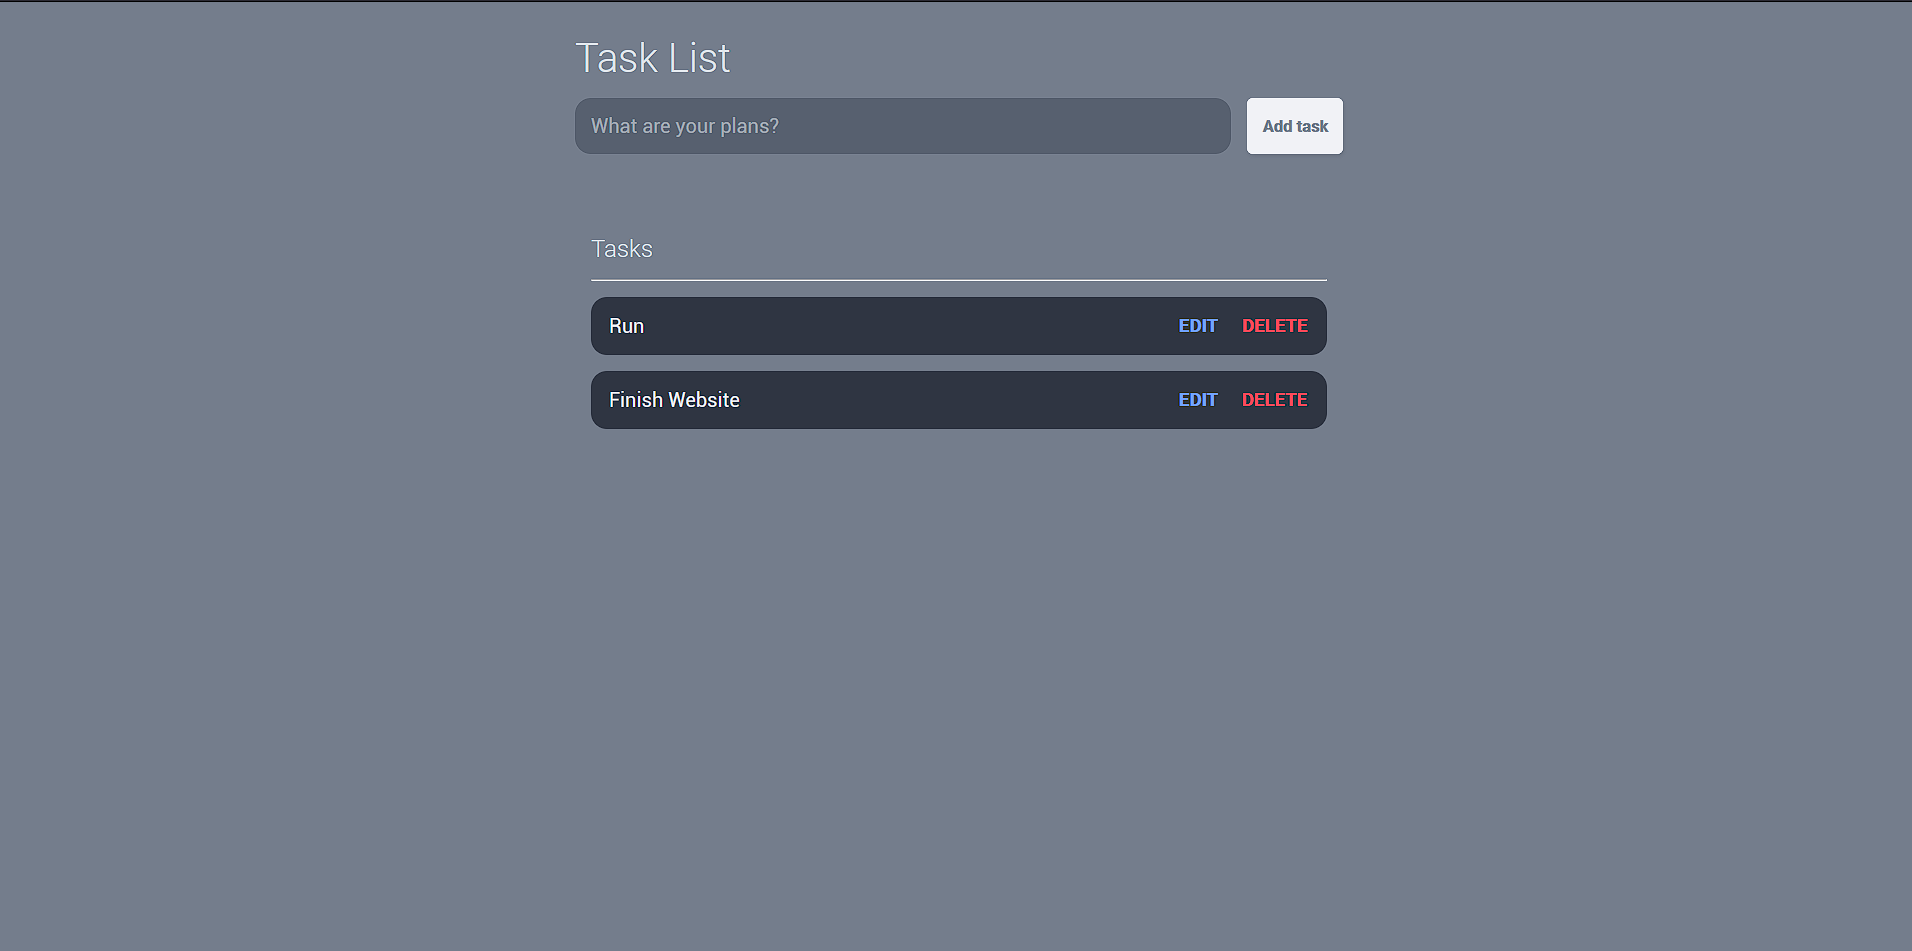Click the 'What are your plans?' input field
The width and height of the screenshot is (1912, 951).
tap(902, 126)
